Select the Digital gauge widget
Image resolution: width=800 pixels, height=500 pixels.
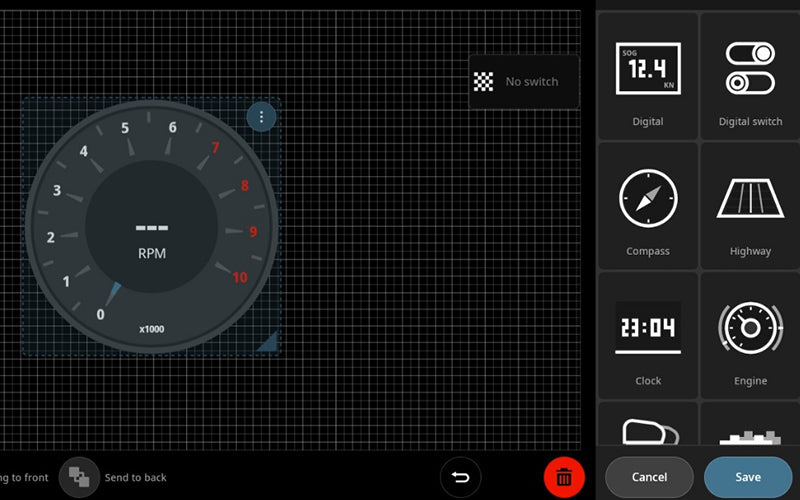tap(647, 76)
